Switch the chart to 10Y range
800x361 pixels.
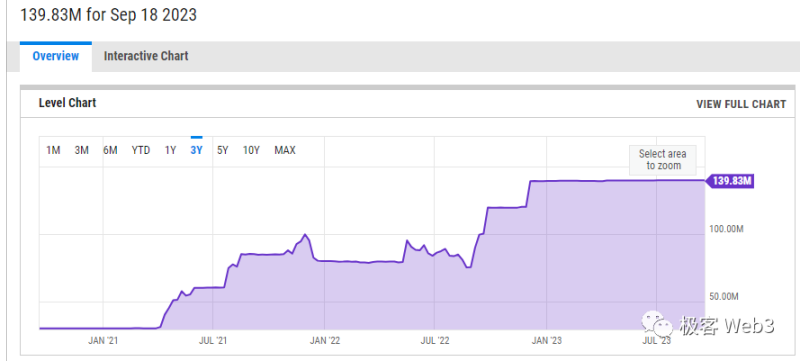click(251, 150)
